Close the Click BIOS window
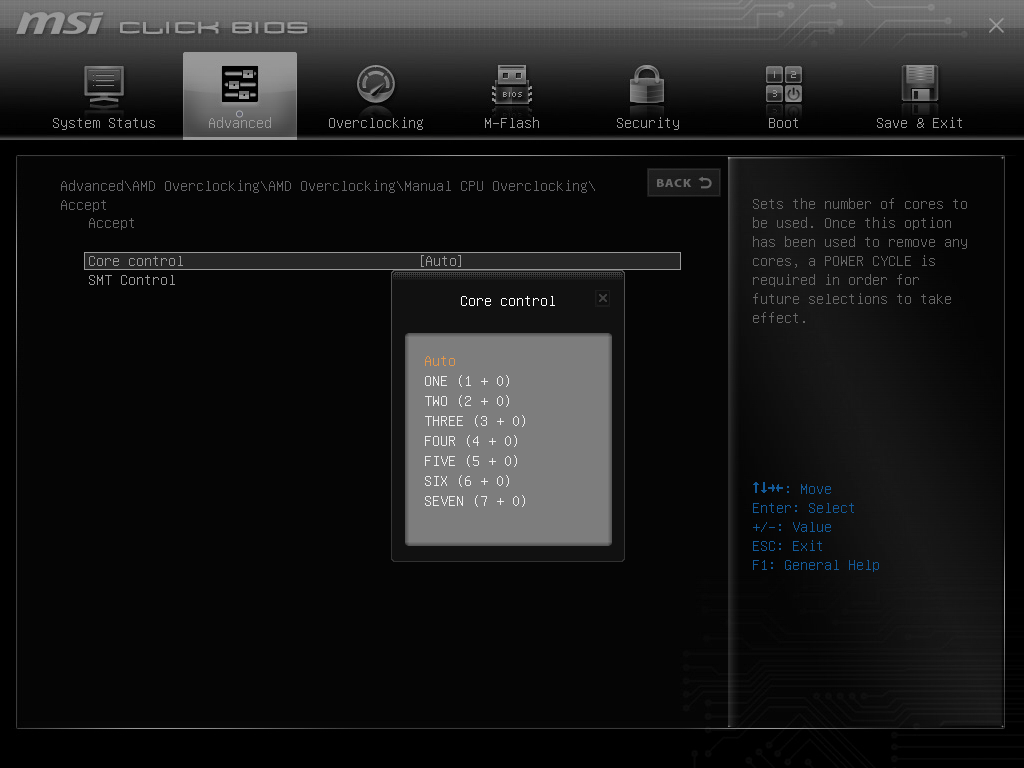The width and height of the screenshot is (1024, 768). (x=996, y=25)
